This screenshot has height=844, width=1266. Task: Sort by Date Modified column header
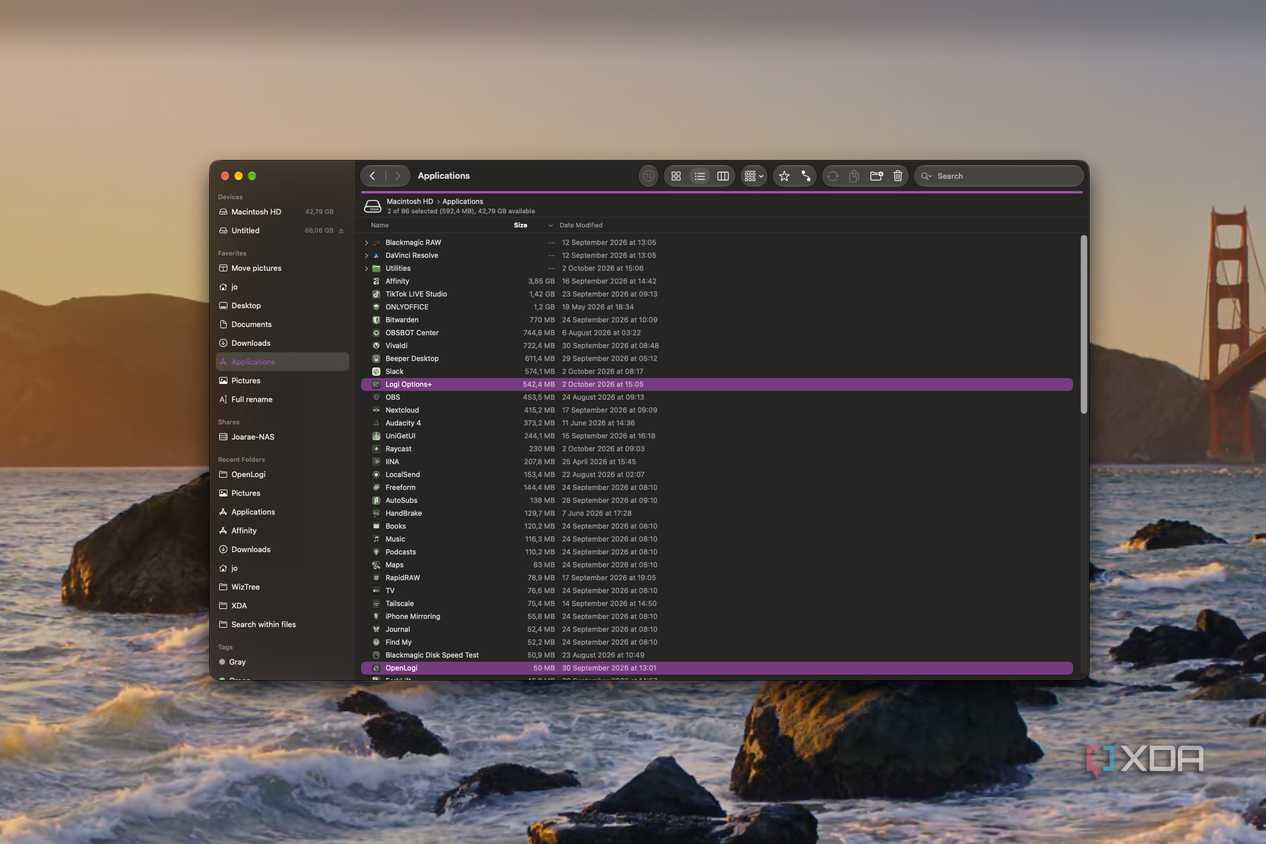click(581, 225)
